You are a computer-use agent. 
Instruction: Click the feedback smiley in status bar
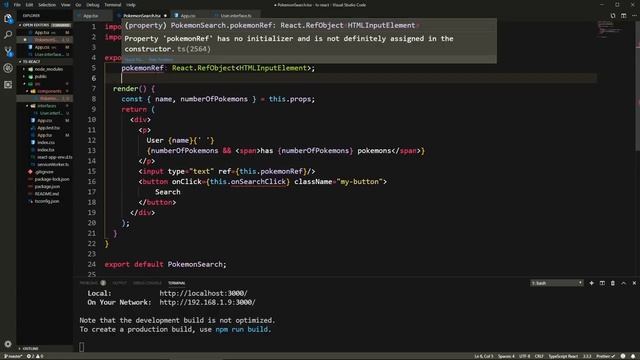tap(623, 356)
